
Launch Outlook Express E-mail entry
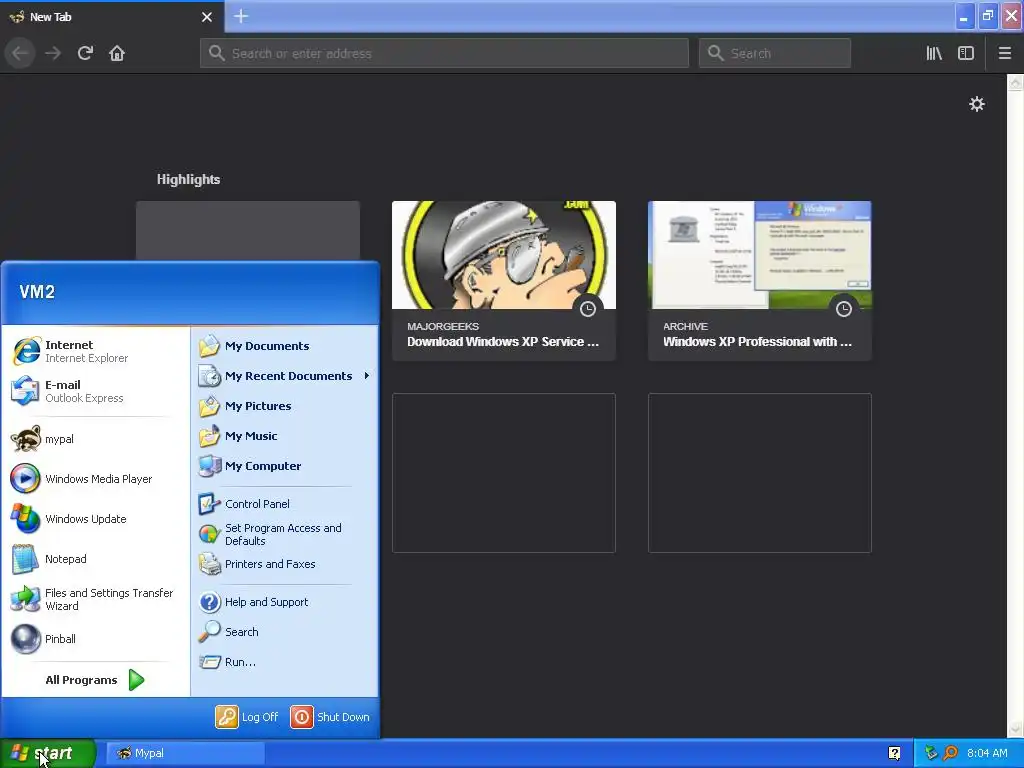[95, 391]
